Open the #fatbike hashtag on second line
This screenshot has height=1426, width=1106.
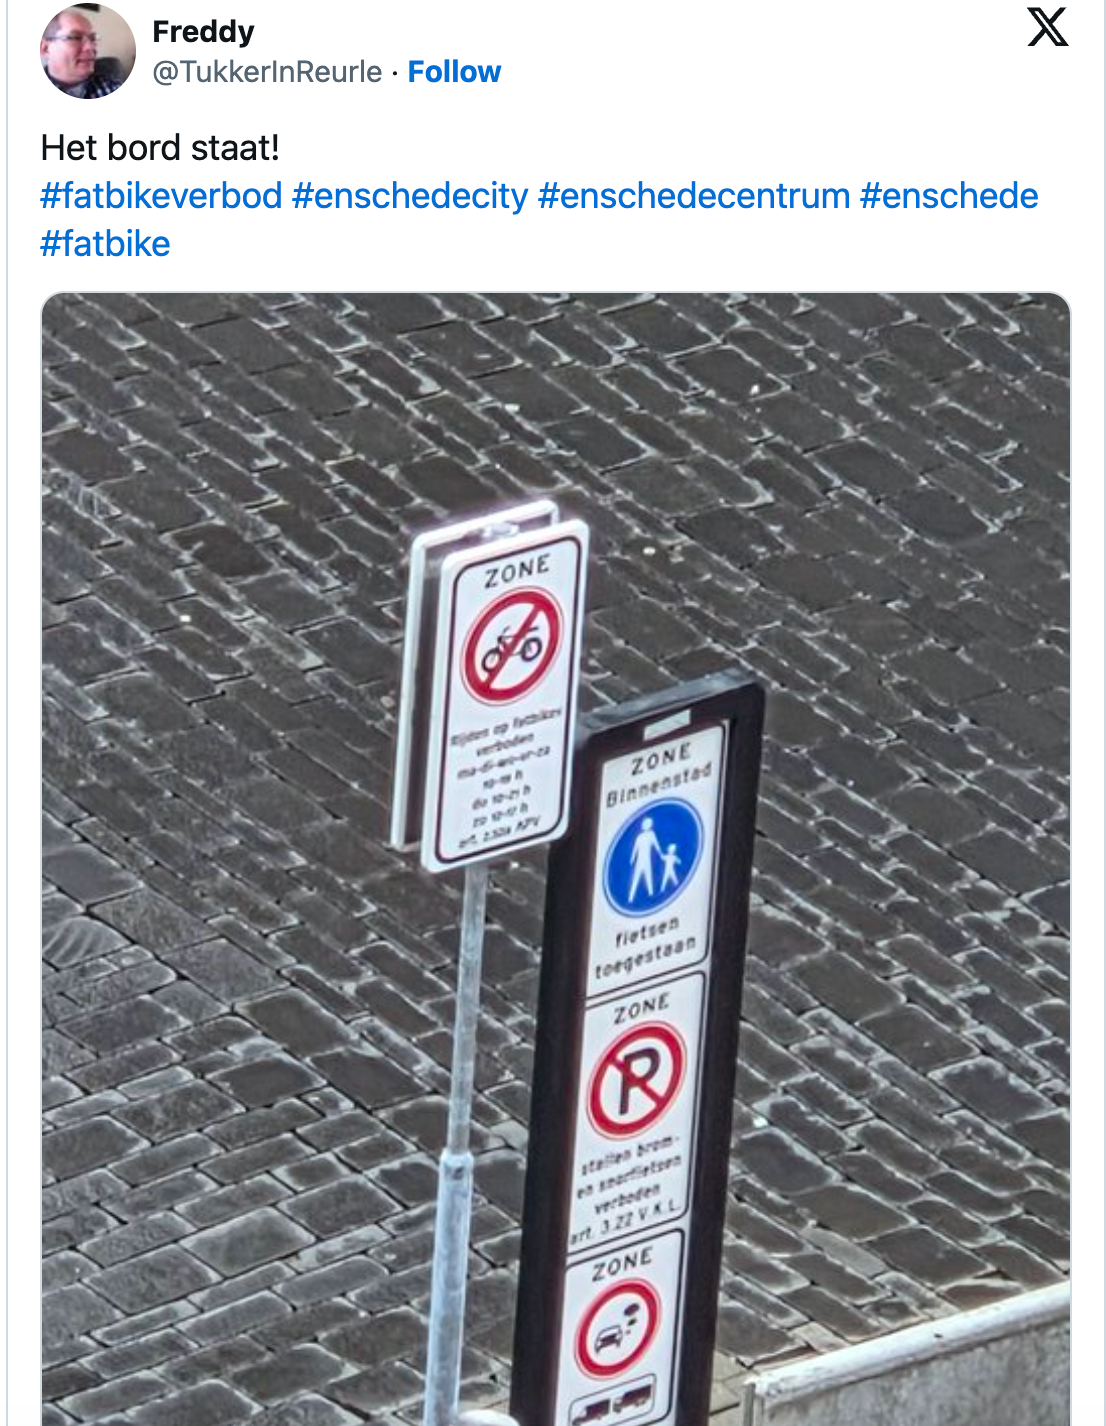(105, 244)
